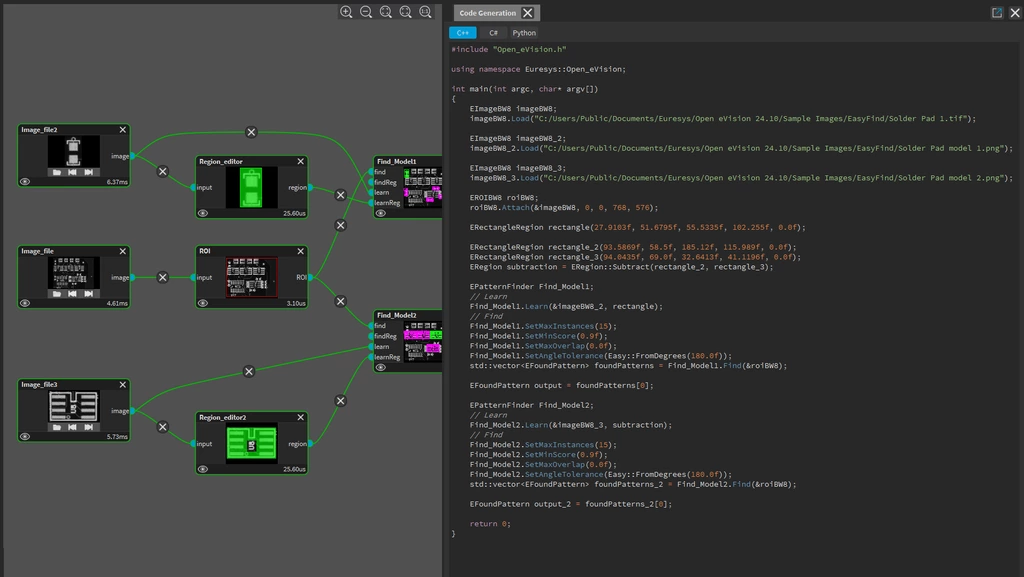Switch code language to Python

pos(524,33)
